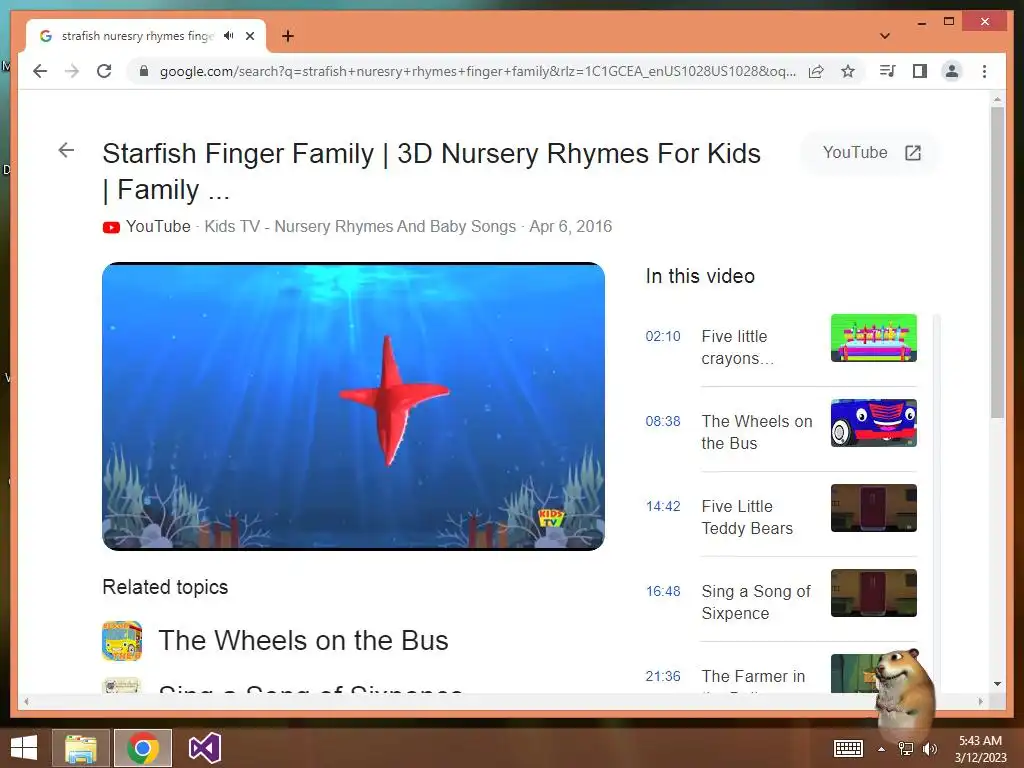Click the video title heading
The width and height of the screenshot is (1024, 768).
[x=432, y=171]
